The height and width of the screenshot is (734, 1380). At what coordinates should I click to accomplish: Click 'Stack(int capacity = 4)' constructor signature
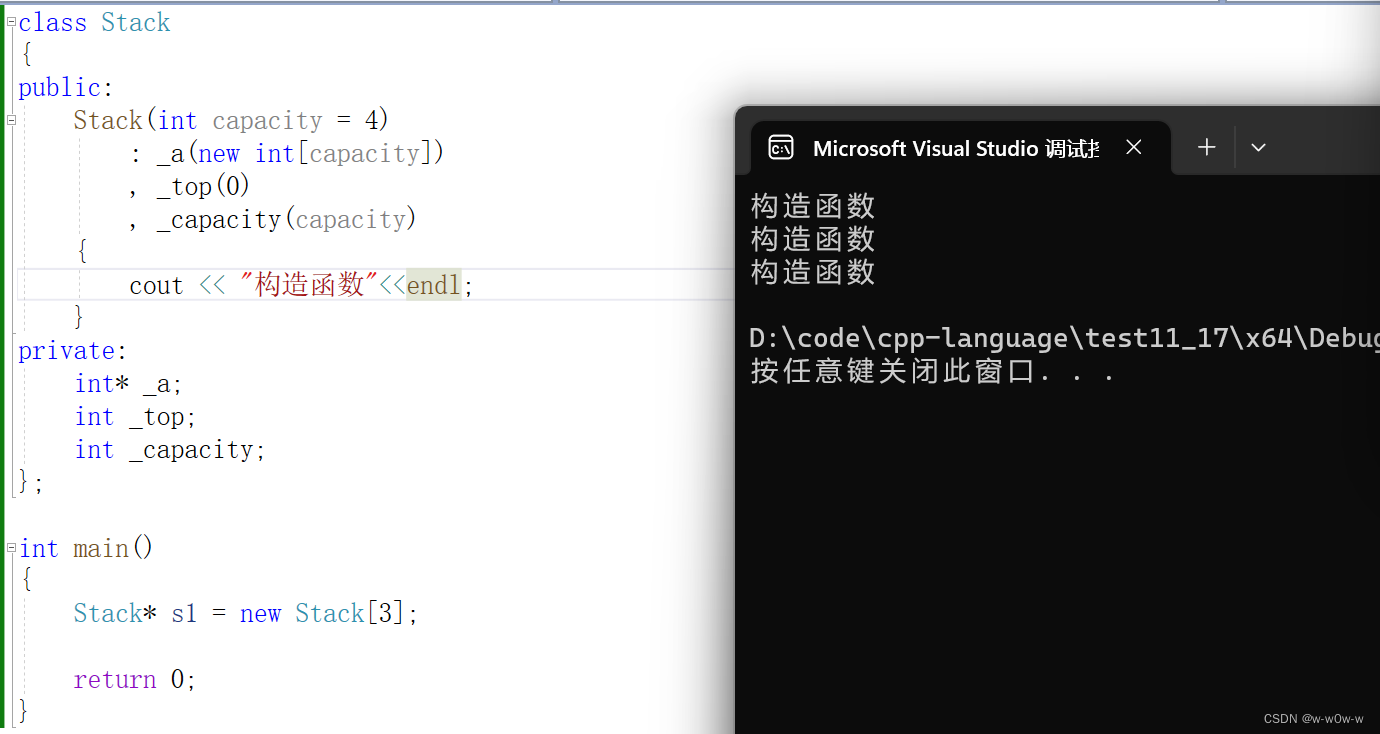click(x=231, y=121)
